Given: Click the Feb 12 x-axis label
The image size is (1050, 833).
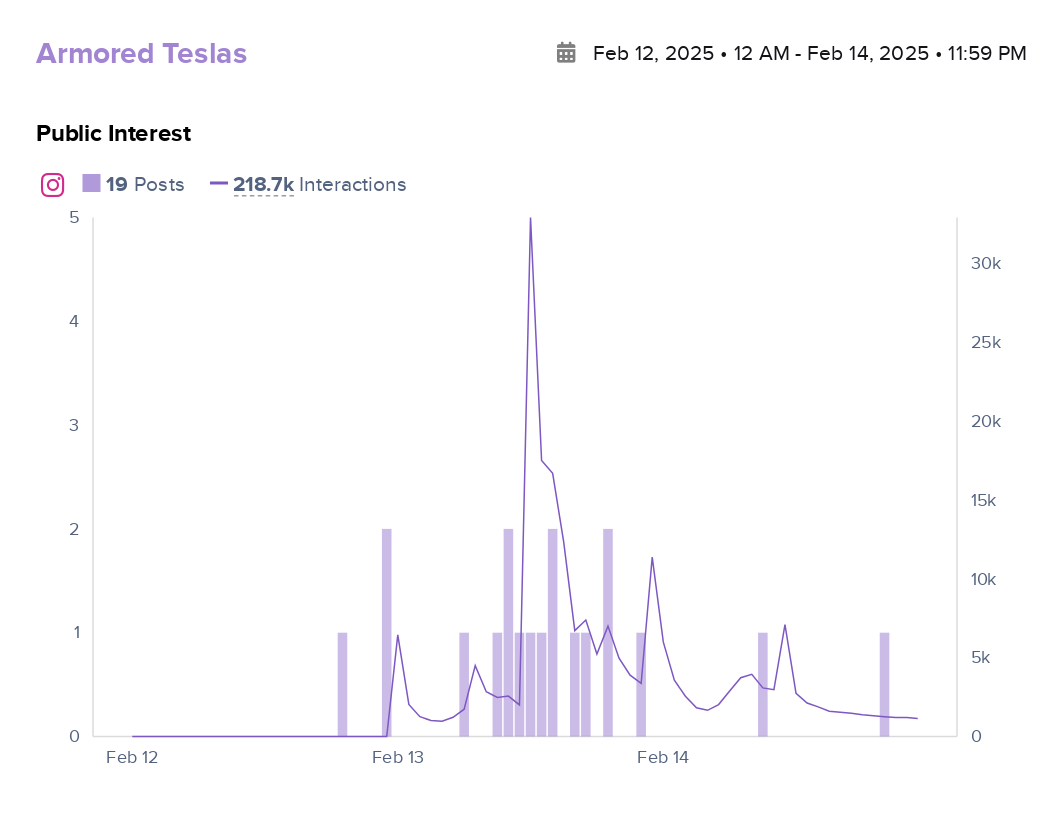Looking at the screenshot, I should pyautogui.click(x=132, y=758).
